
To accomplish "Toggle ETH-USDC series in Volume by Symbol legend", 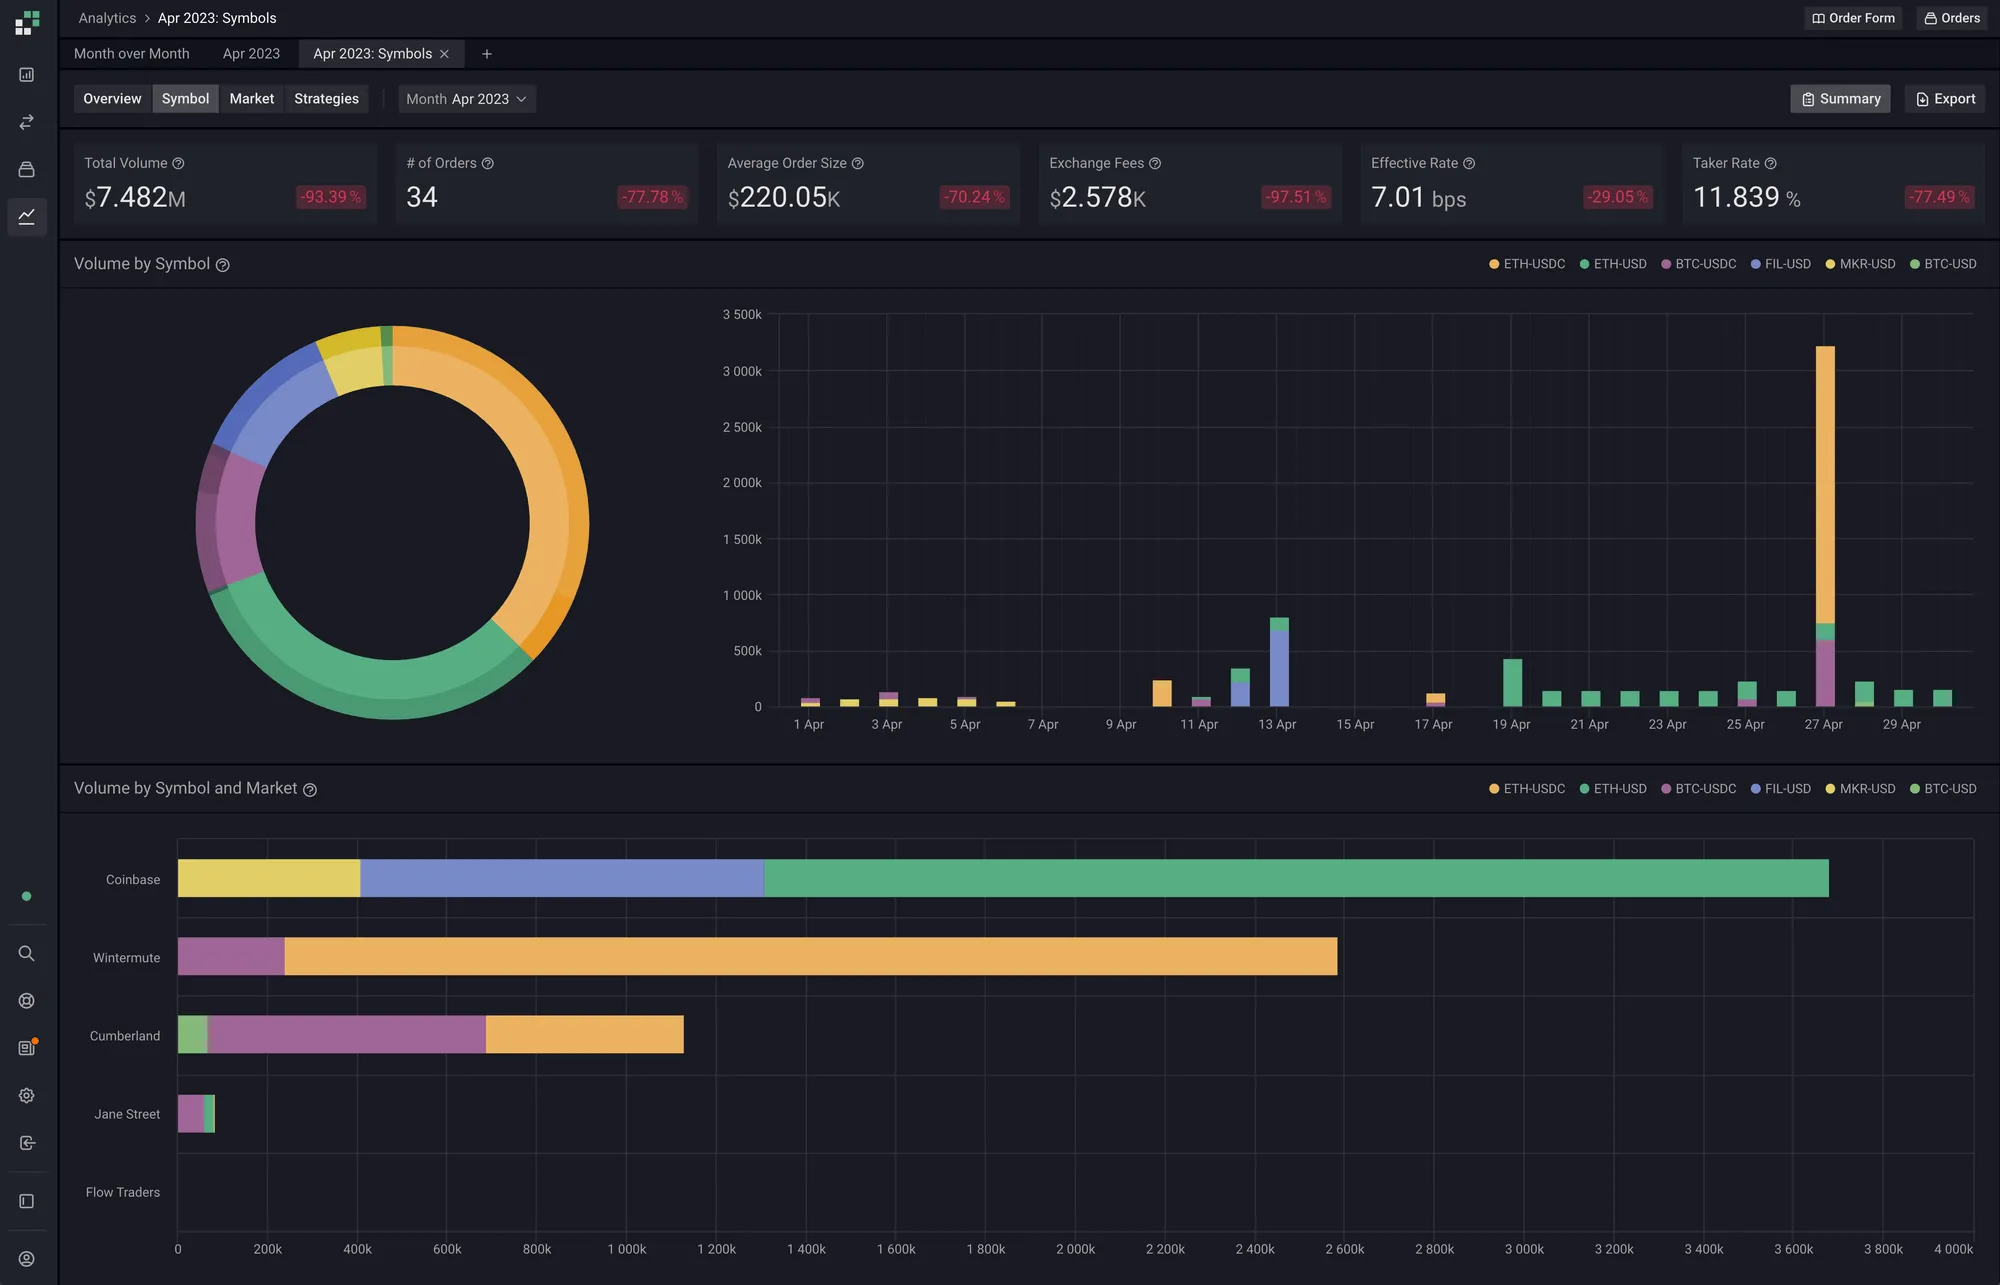I will (x=1527, y=264).
